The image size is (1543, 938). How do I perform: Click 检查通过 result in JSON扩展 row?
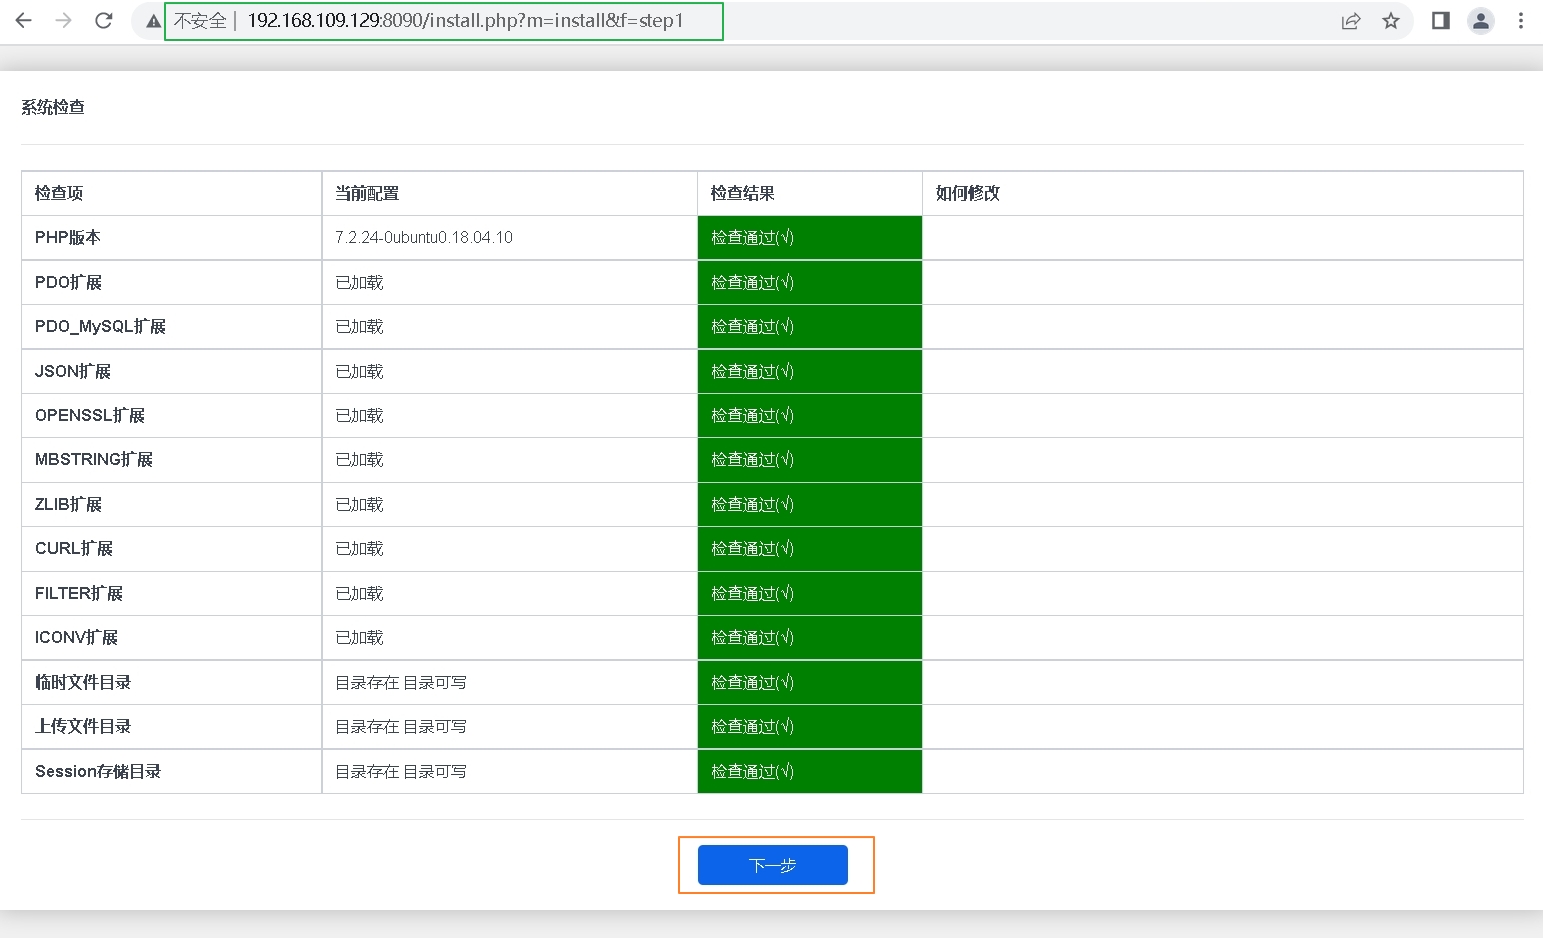[752, 372]
